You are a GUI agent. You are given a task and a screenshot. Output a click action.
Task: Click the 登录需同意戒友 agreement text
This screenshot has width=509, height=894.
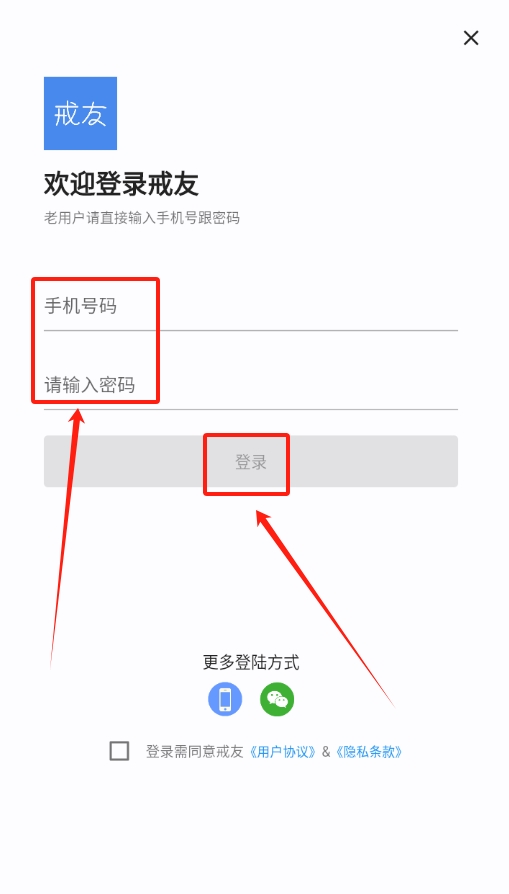pos(195,751)
